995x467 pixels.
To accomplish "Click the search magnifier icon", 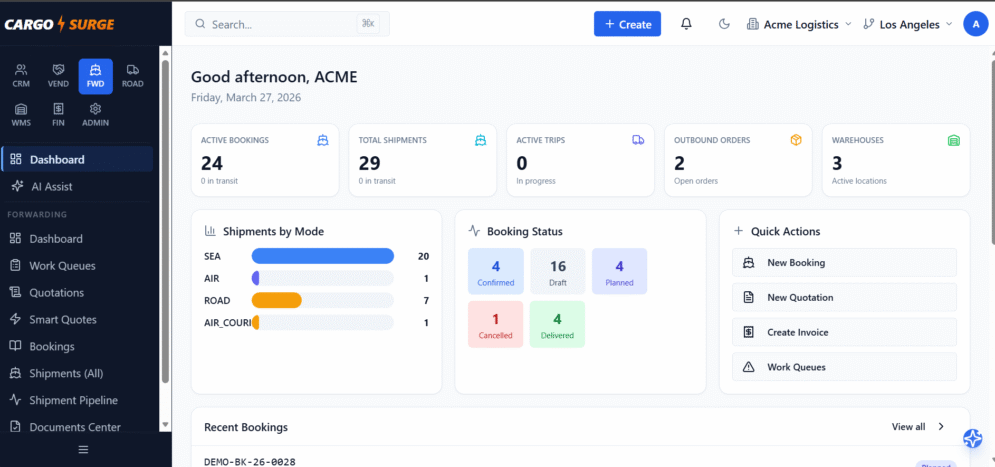I will click(x=201, y=24).
